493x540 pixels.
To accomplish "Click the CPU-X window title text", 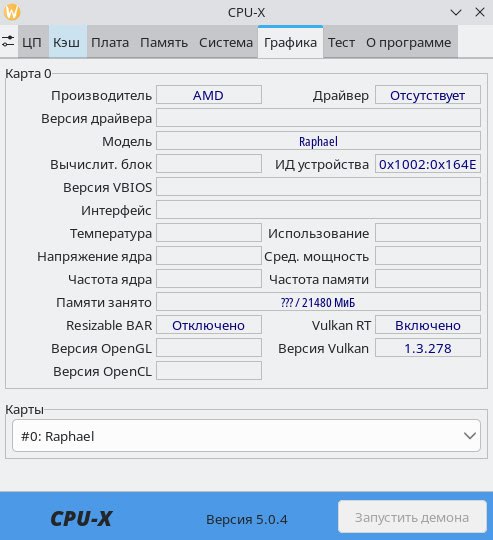I will (246, 12).
